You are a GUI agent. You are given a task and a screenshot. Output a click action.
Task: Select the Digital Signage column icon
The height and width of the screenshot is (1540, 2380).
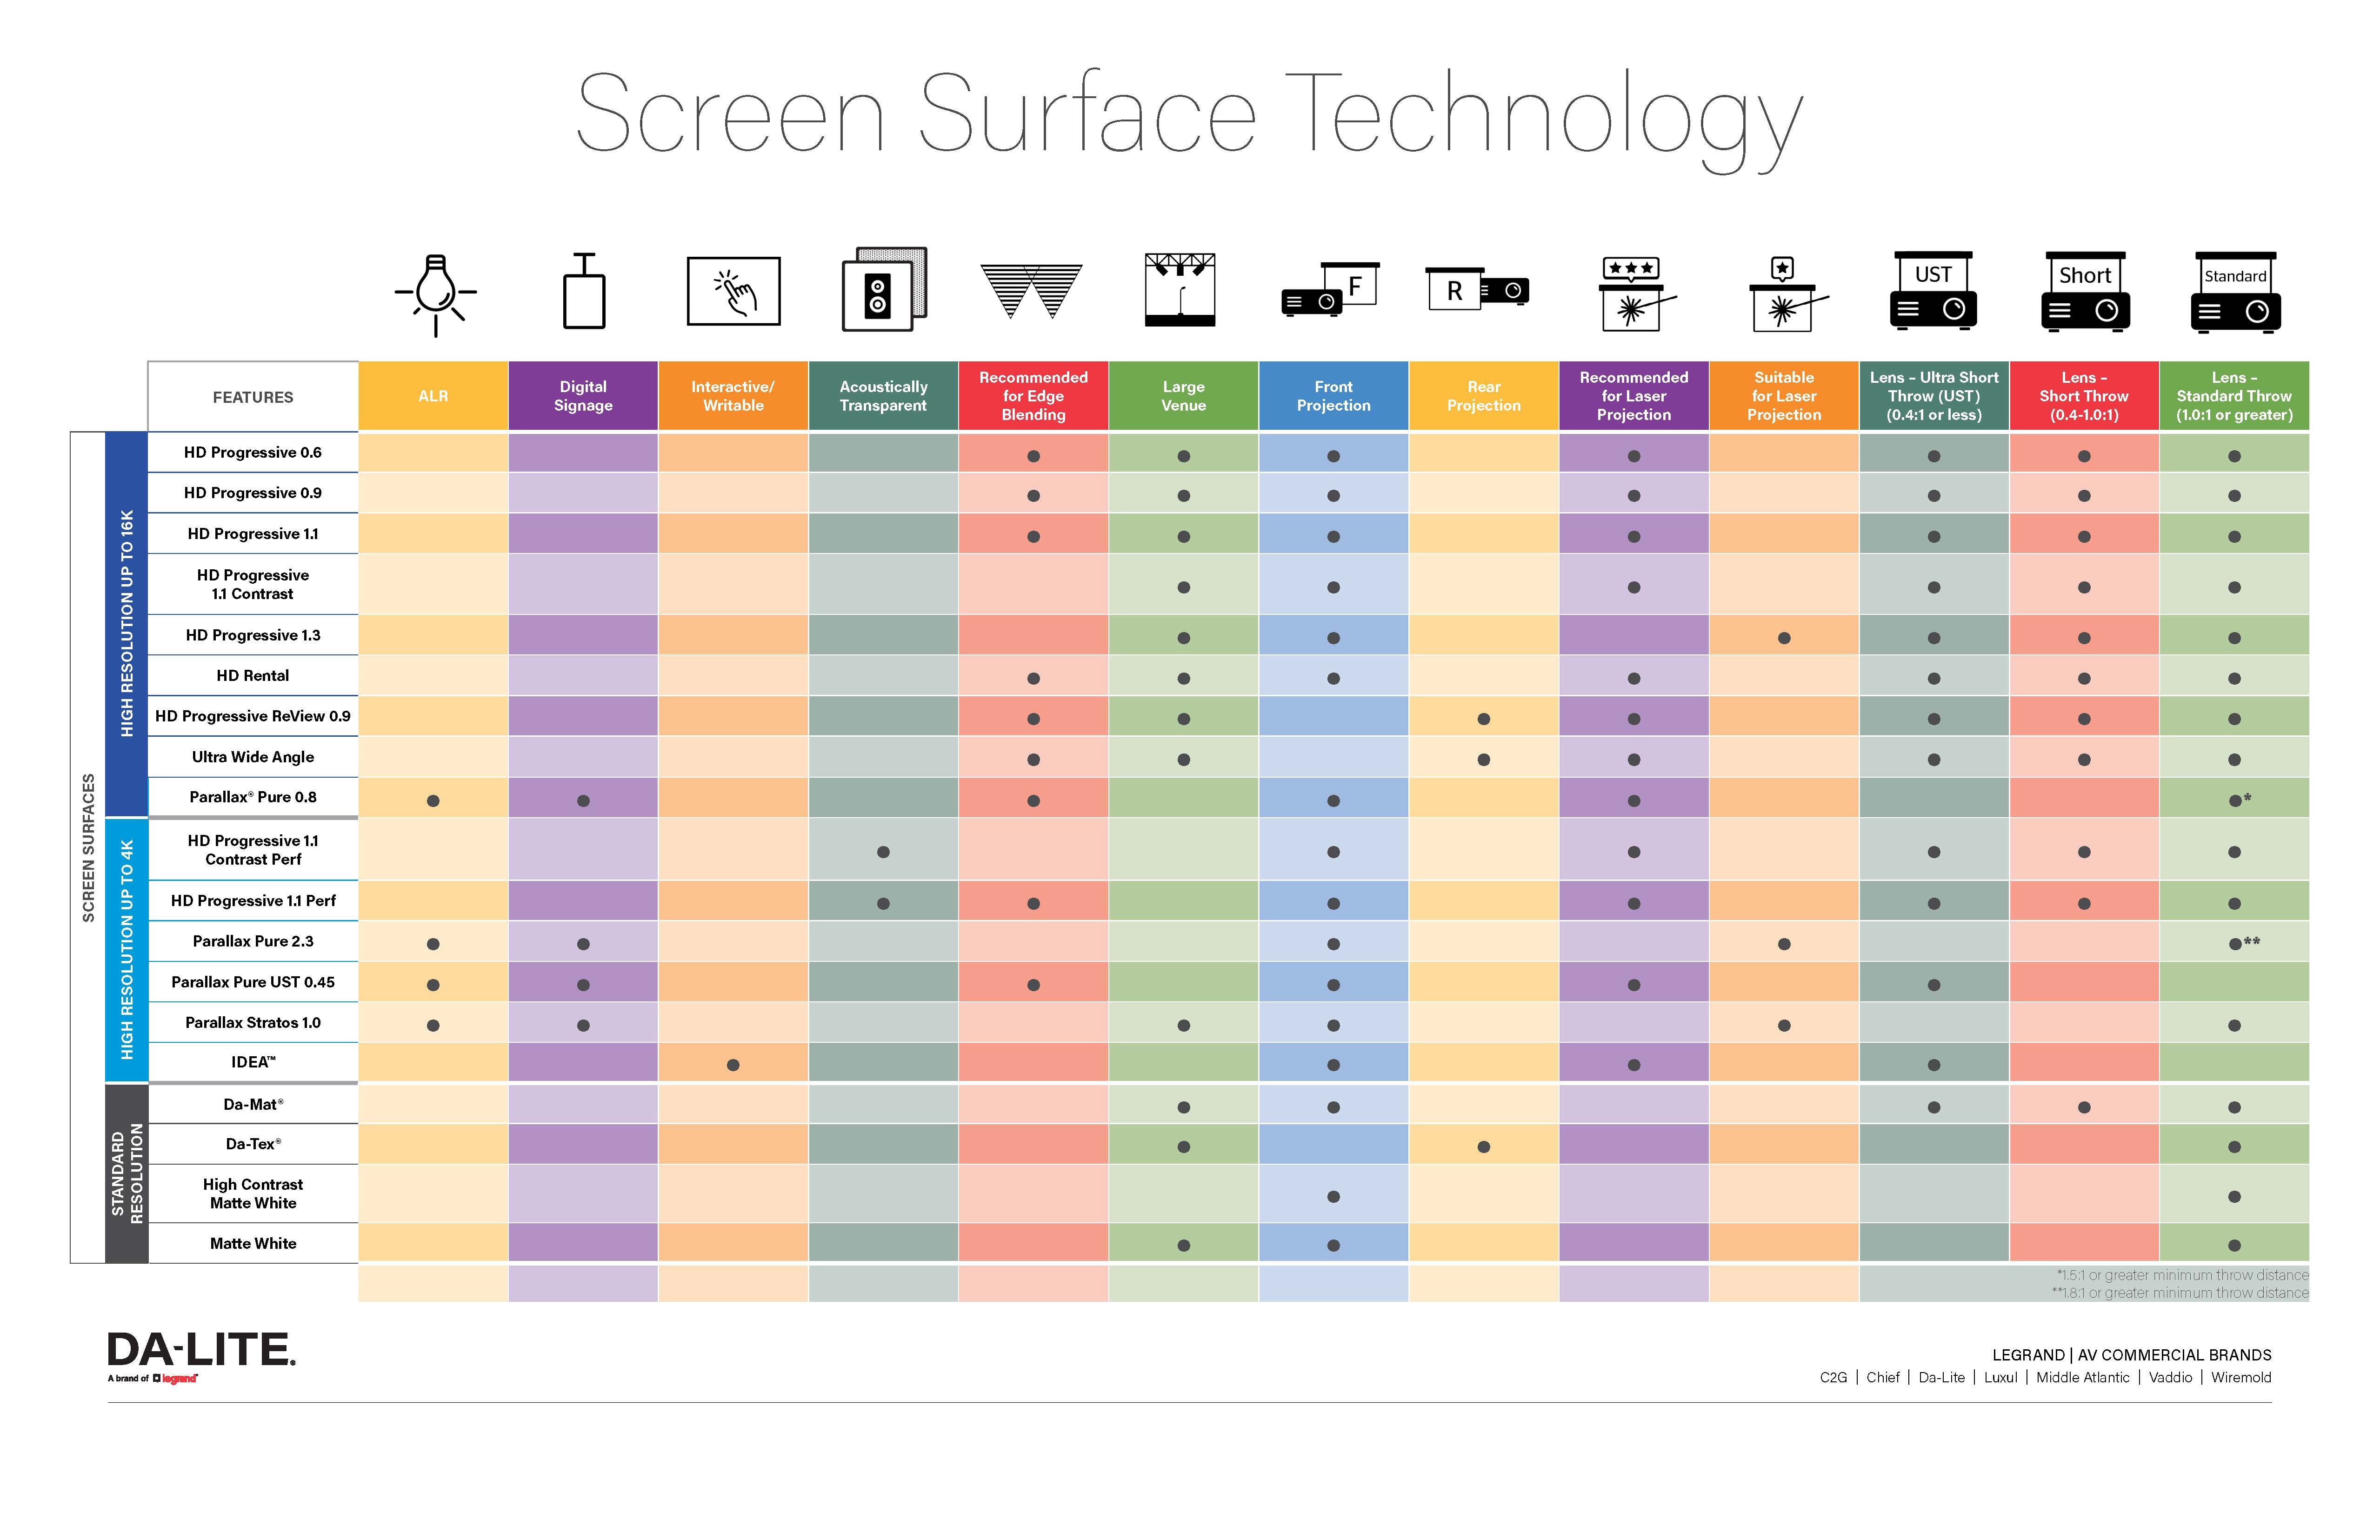587,304
